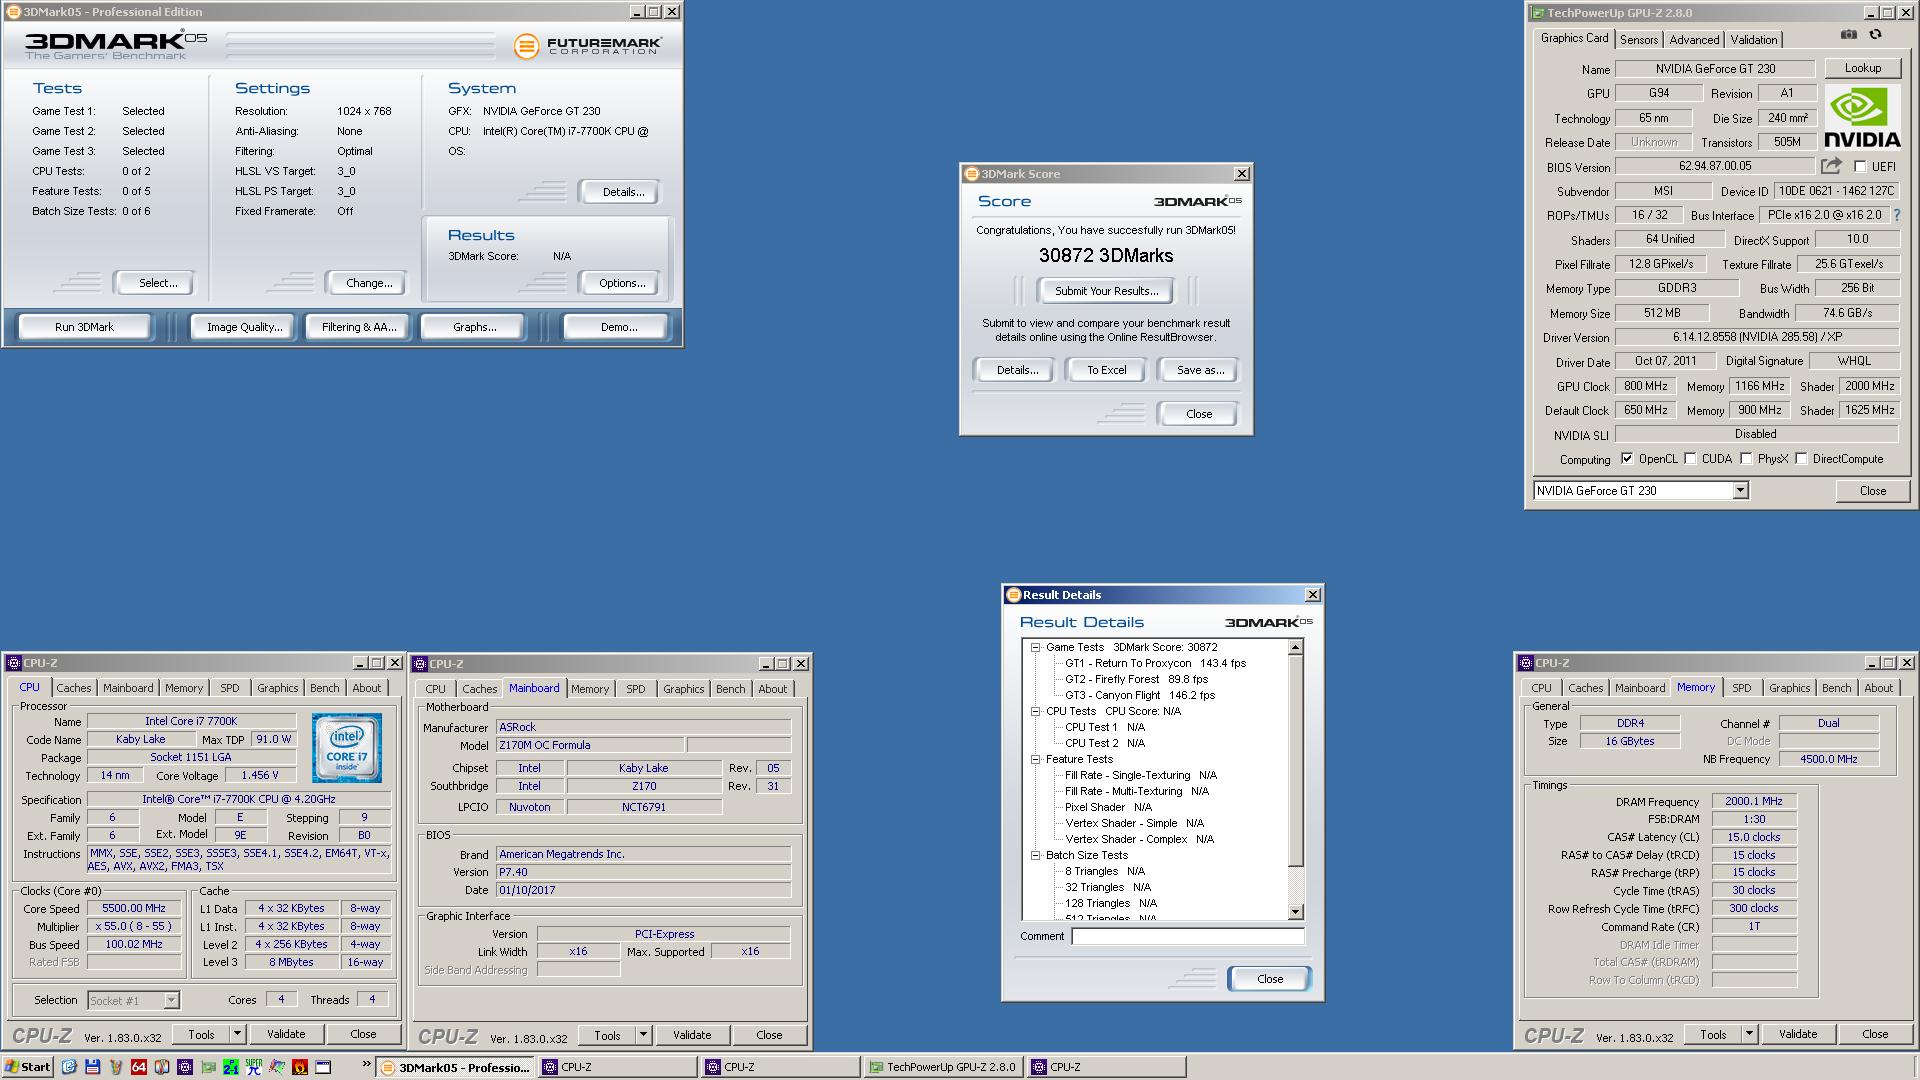Click the GPU-Z title bar icon
The height and width of the screenshot is (1080, 1920).
tap(1537, 13)
